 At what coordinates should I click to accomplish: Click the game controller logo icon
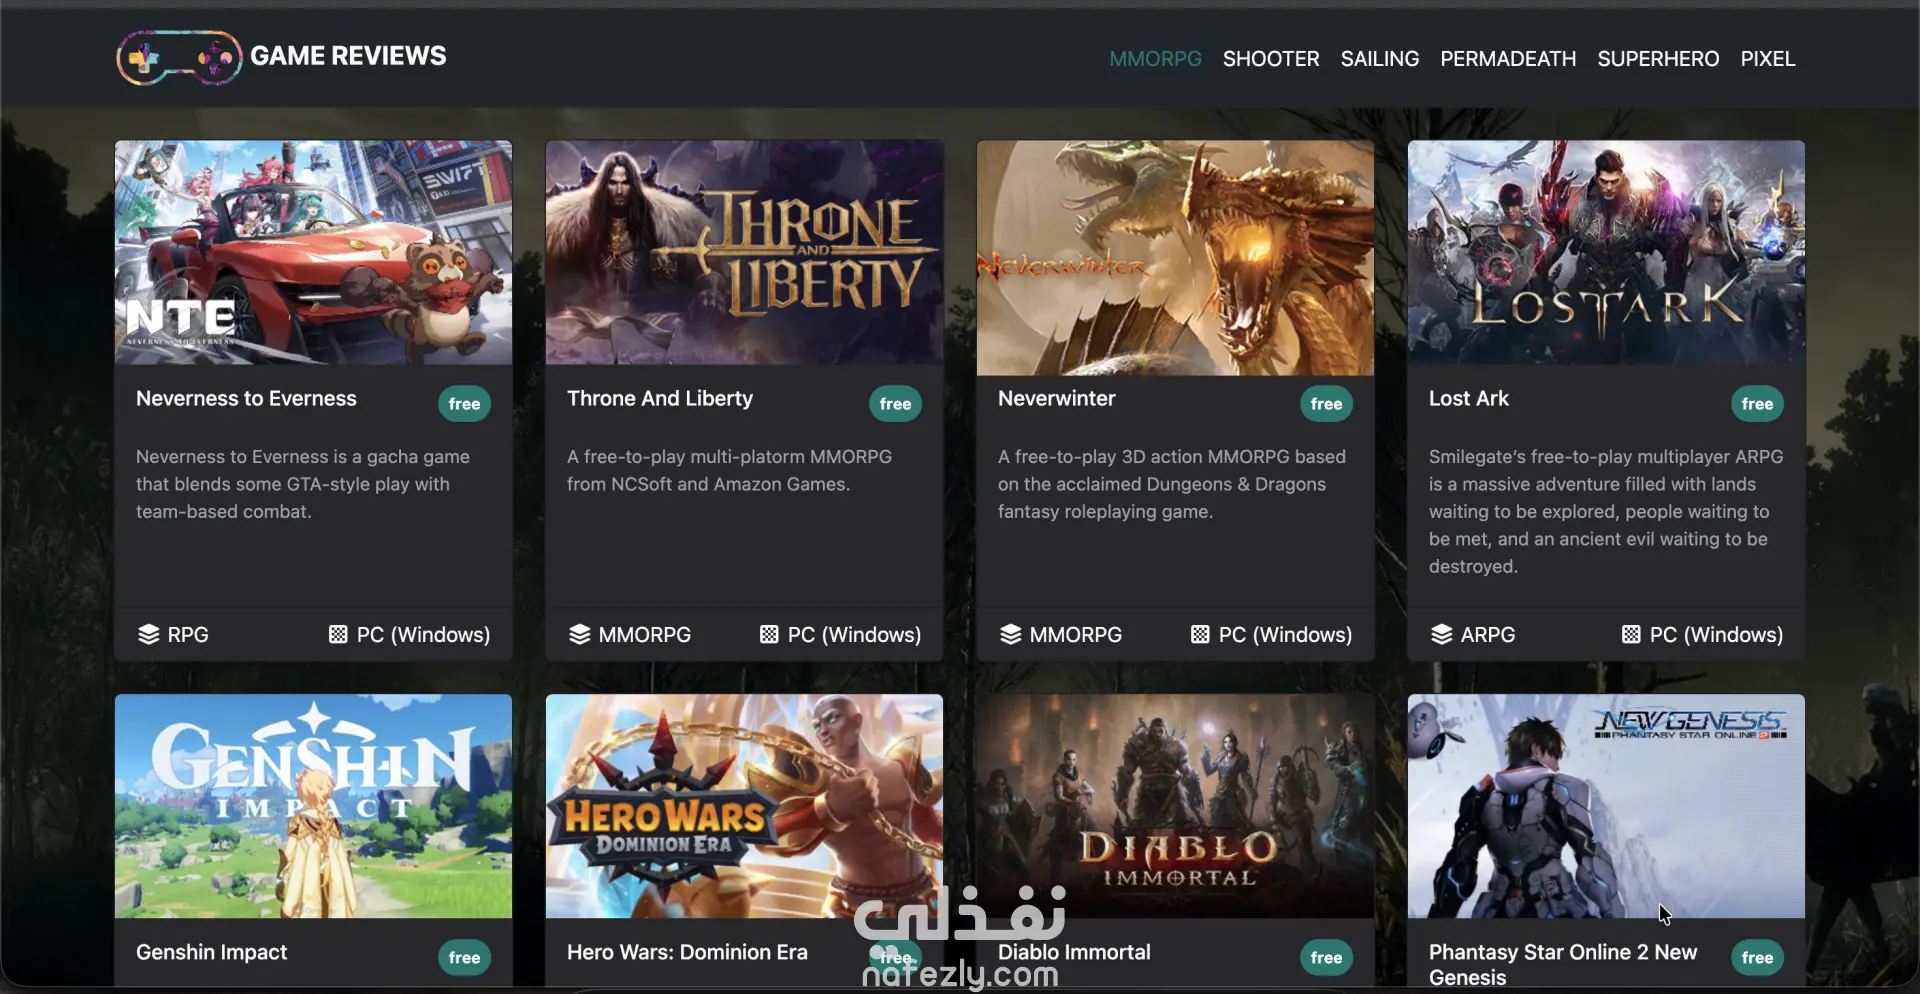pyautogui.click(x=180, y=58)
